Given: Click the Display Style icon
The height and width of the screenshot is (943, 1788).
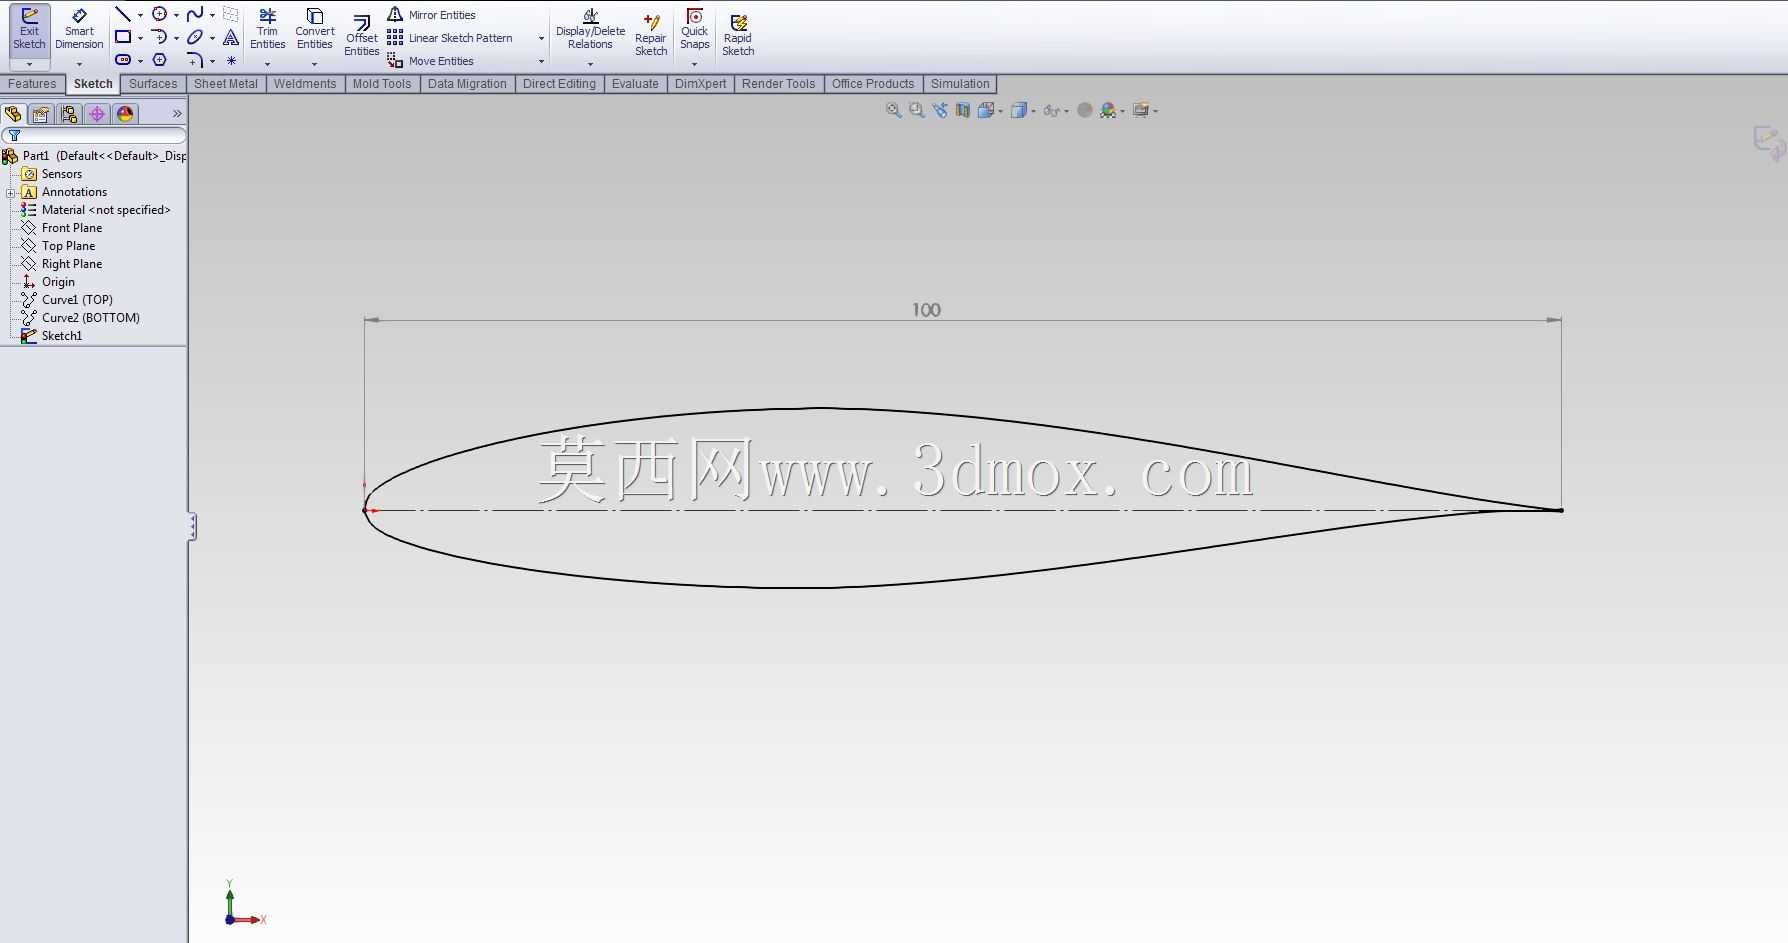Looking at the screenshot, I should (1019, 110).
